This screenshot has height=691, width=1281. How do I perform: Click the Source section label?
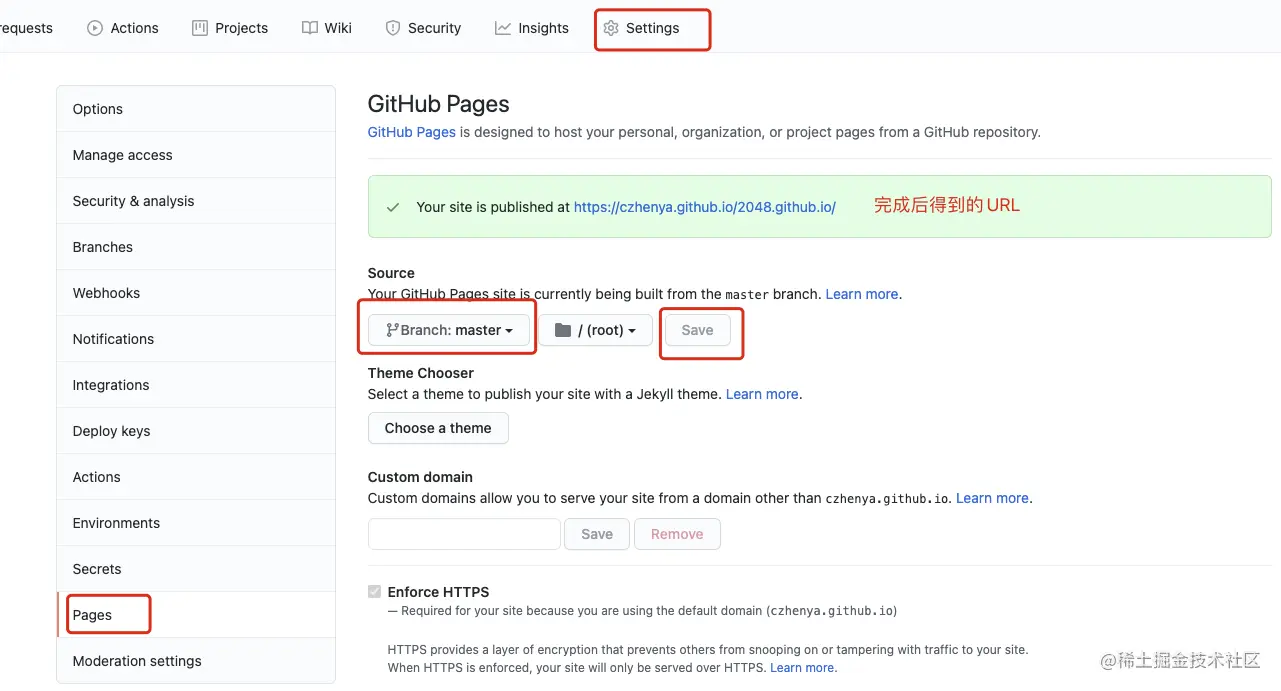391,273
